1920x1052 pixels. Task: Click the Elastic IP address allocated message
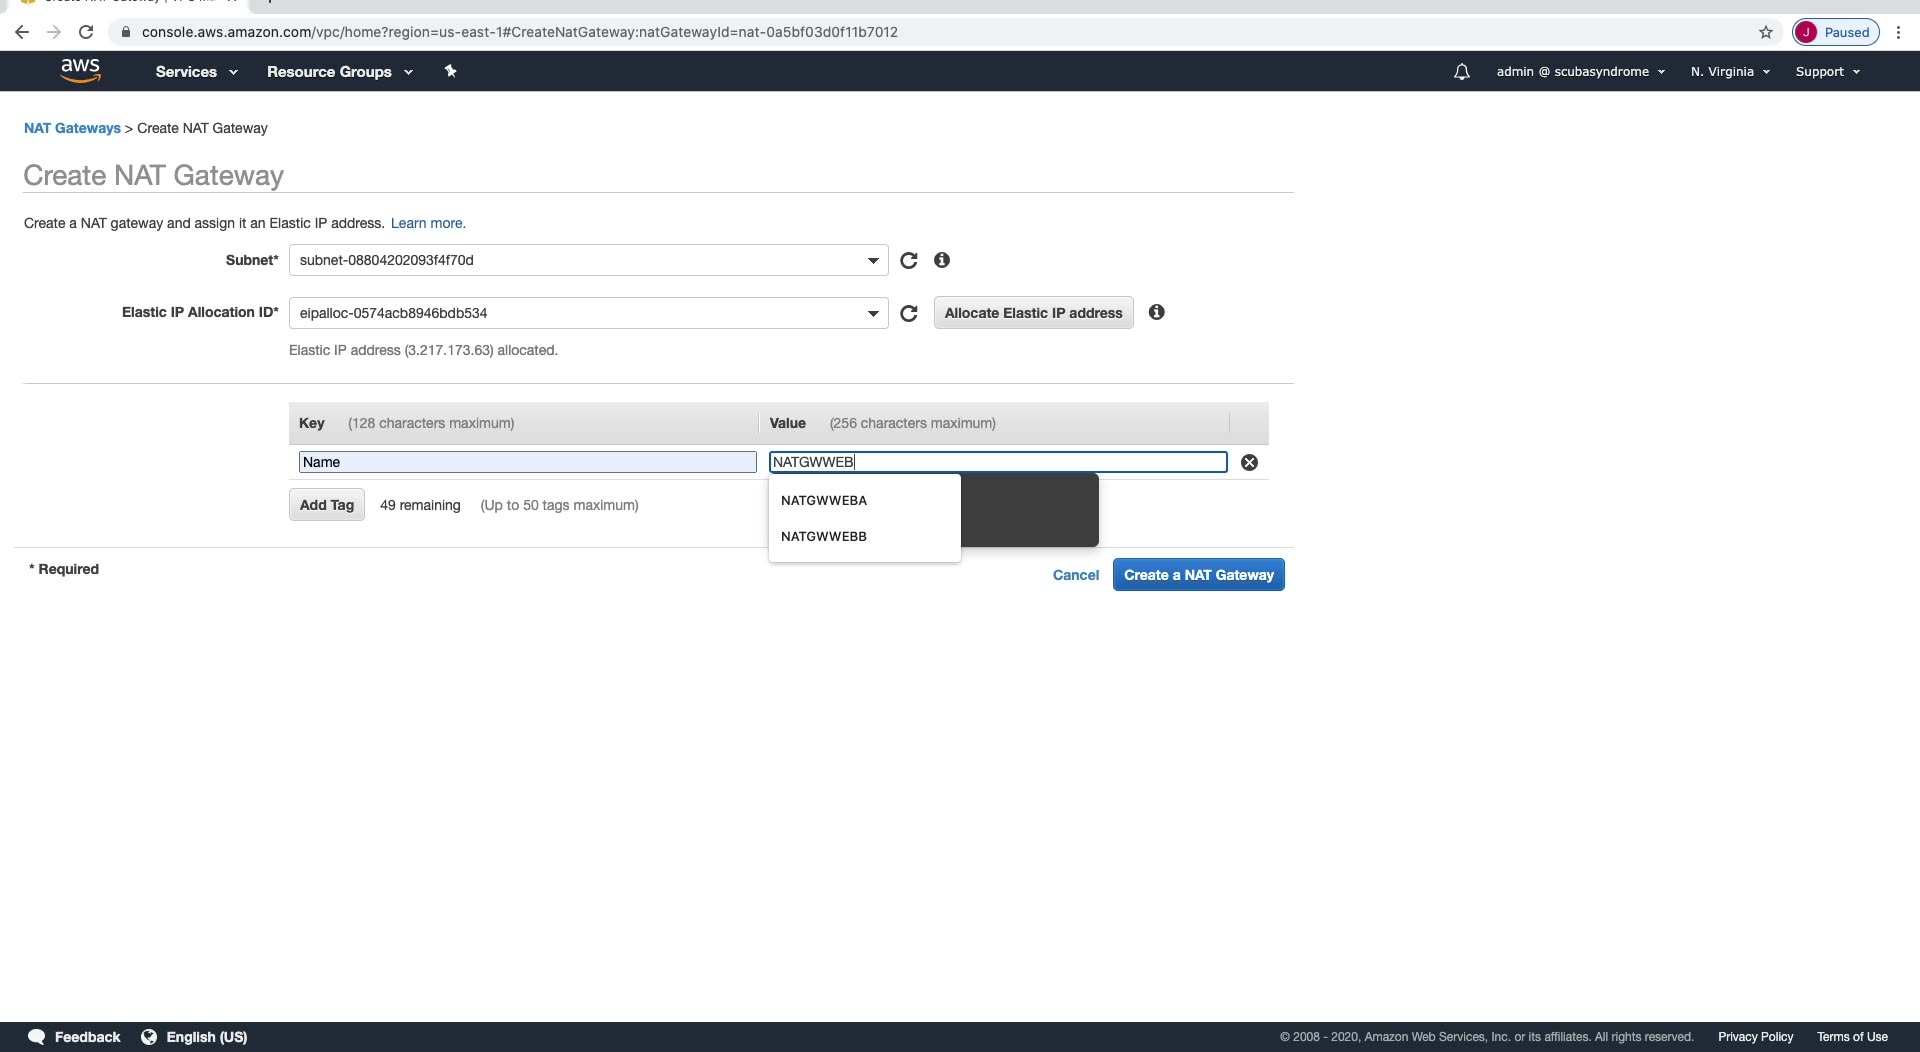click(423, 350)
